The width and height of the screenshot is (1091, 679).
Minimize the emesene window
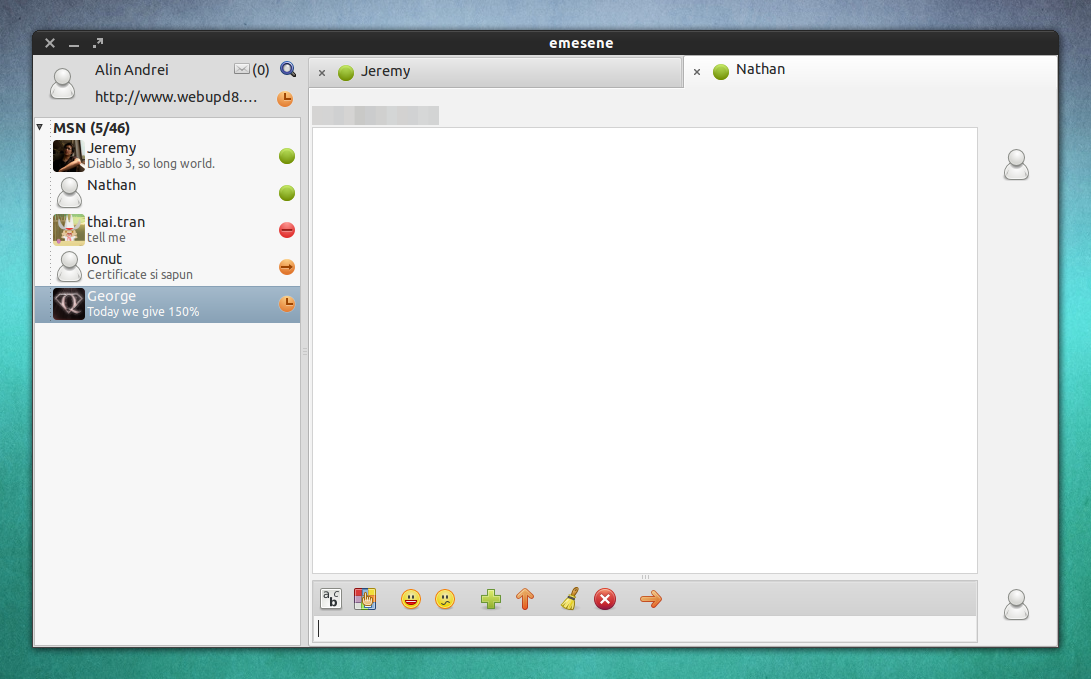tap(74, 44)
